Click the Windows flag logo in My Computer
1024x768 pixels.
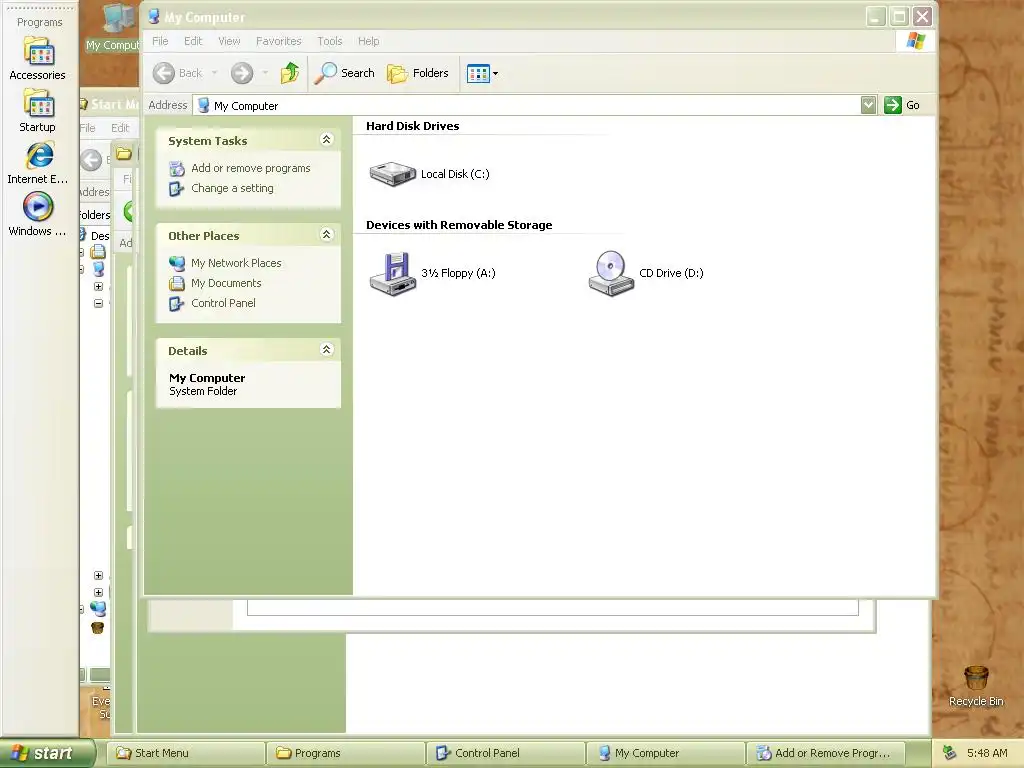(x=916, y=41)
